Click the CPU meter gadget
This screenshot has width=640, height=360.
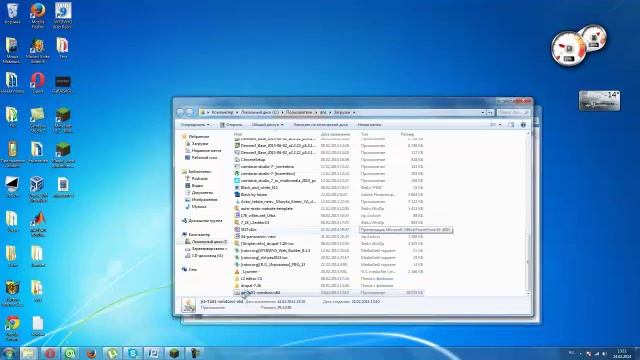pyautogui.click(x=569, y=49)
